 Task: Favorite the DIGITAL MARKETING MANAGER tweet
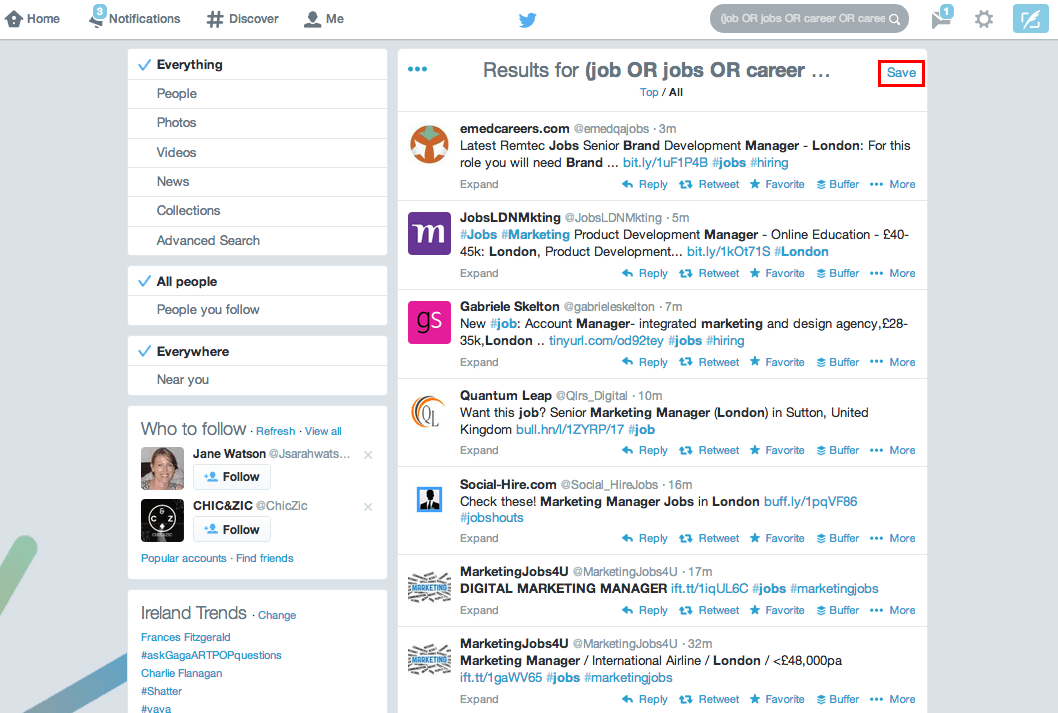pos(777,610)
